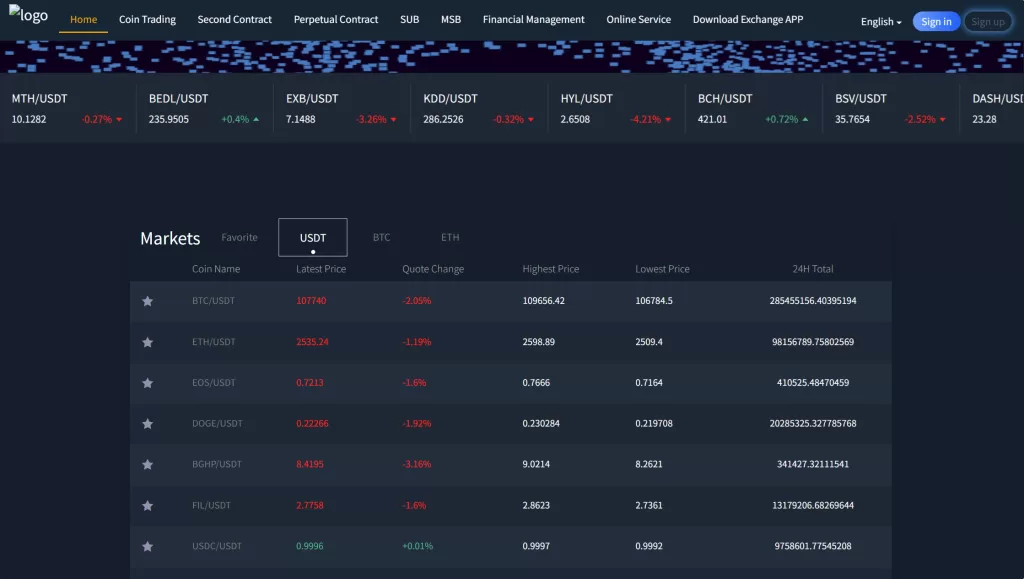Show the Favorite markets tab
This screenshot has width=1024, height=579.
[x=239, y=238]
